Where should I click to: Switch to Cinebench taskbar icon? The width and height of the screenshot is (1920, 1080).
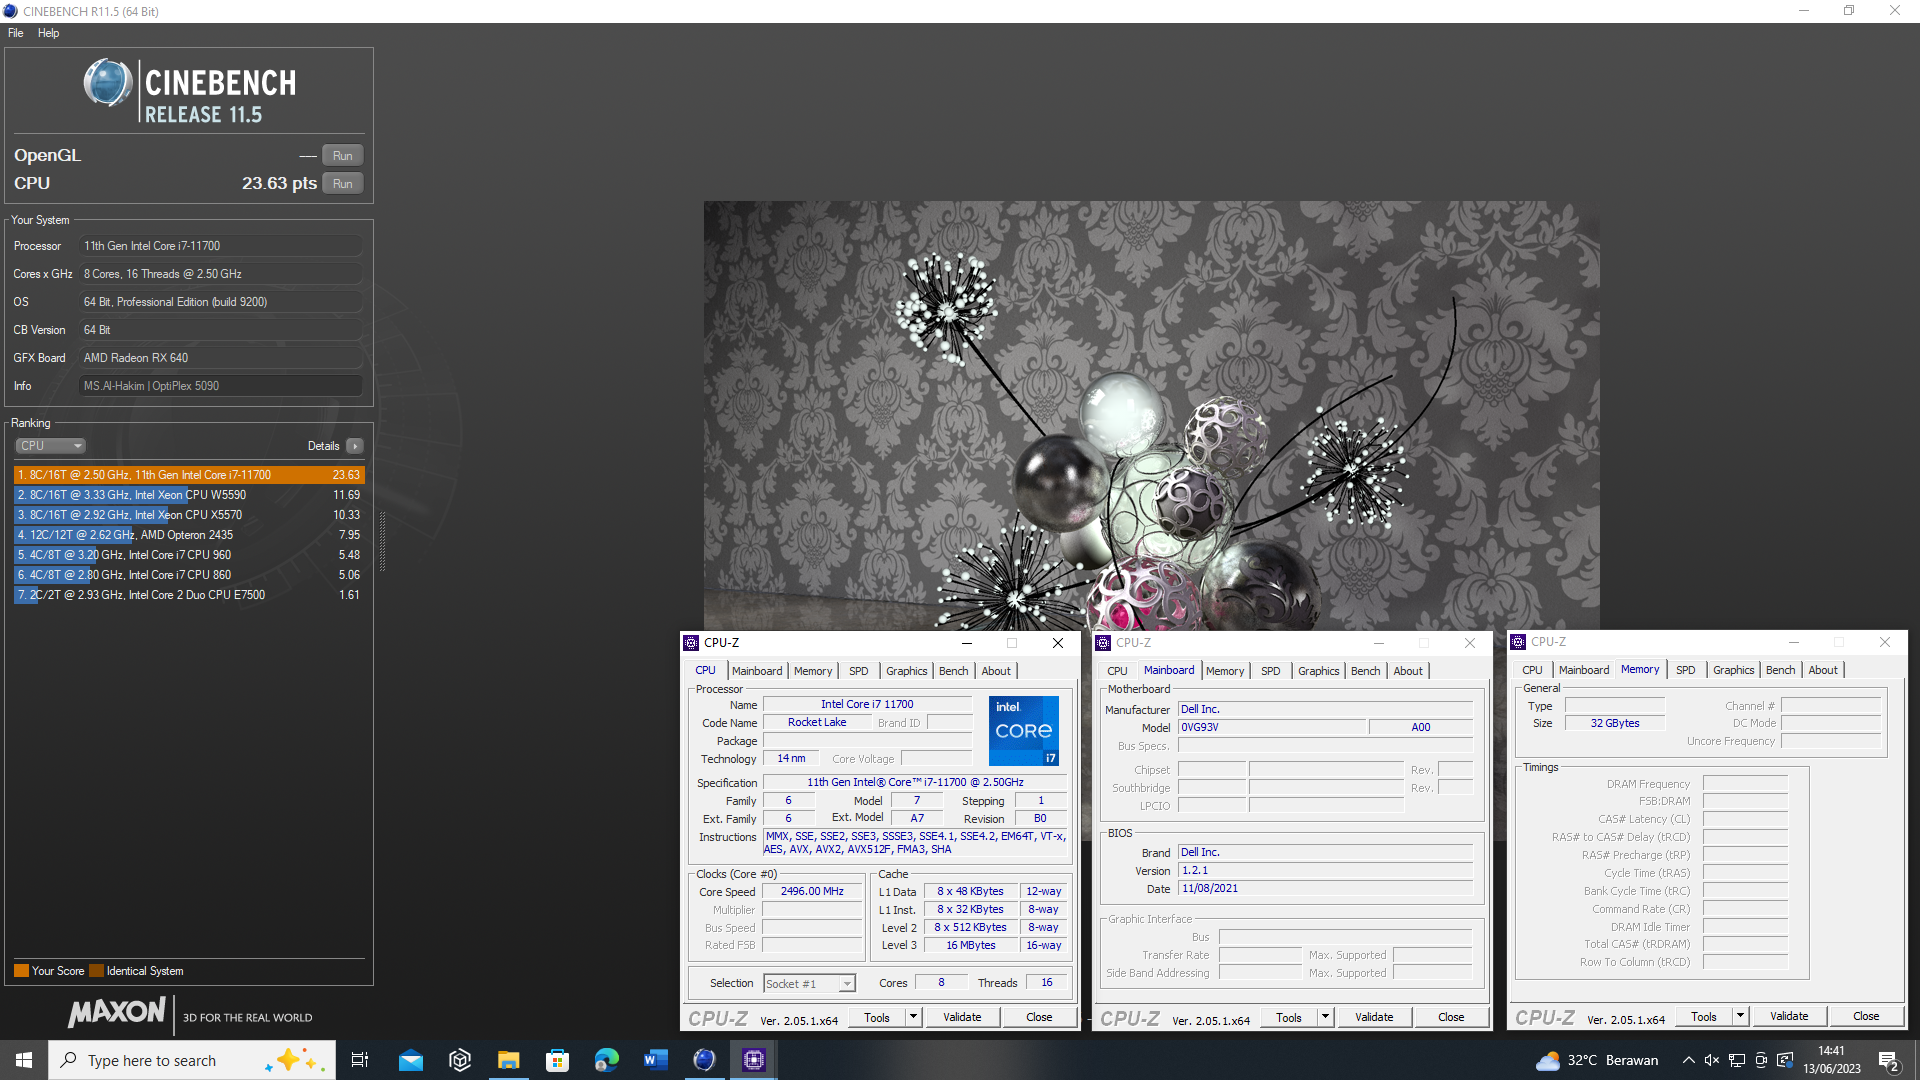(x=705, y=1060)
